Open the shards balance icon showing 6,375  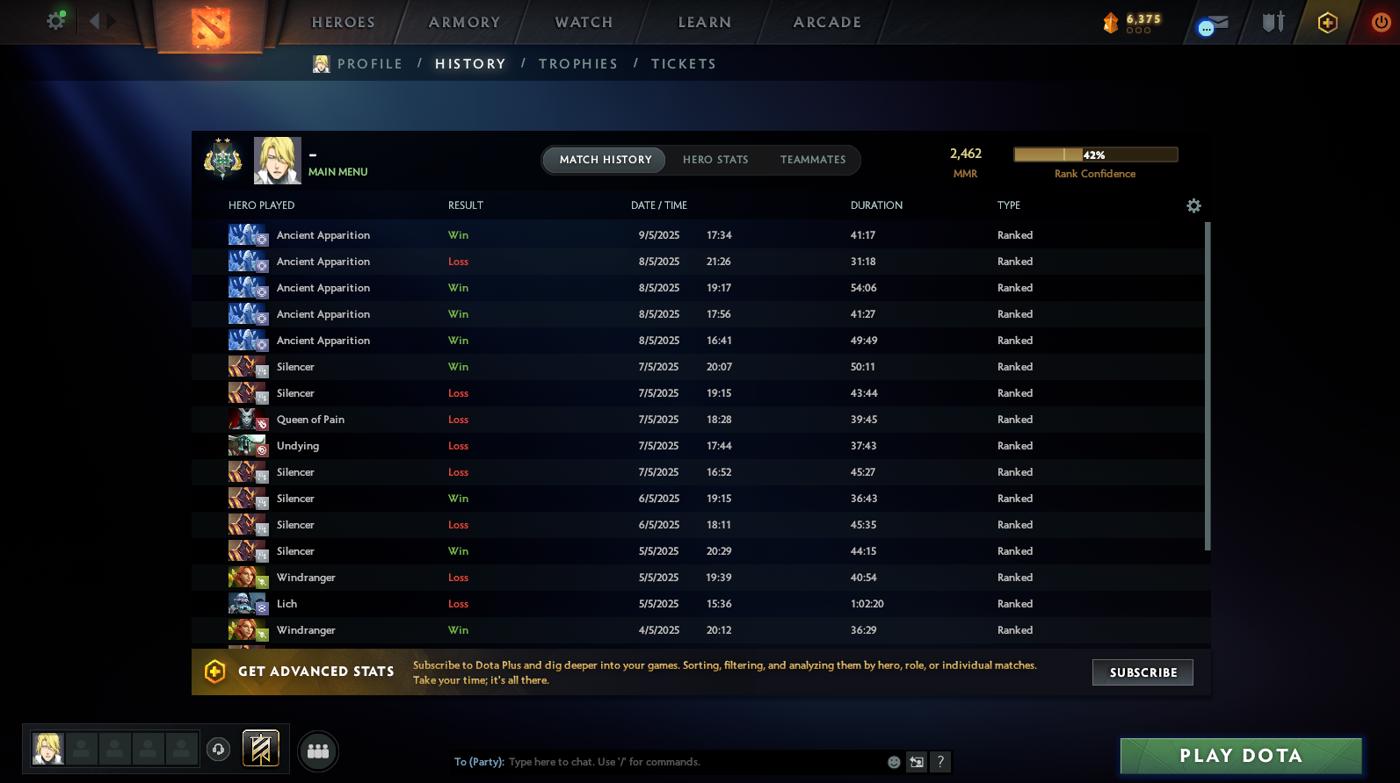point(1110,22)
